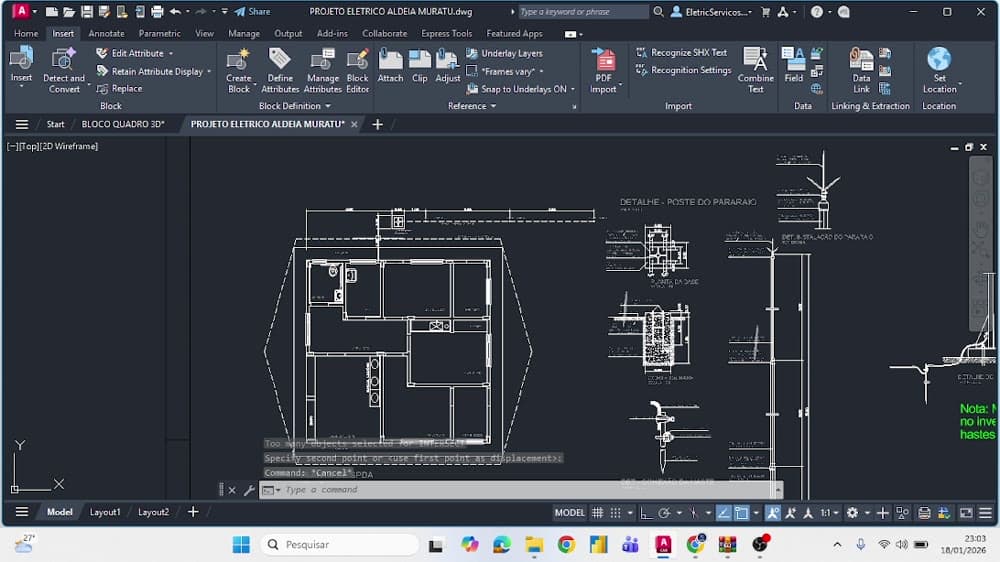
Task: Click Underlay Layers
Action: [x=504, y=54]
